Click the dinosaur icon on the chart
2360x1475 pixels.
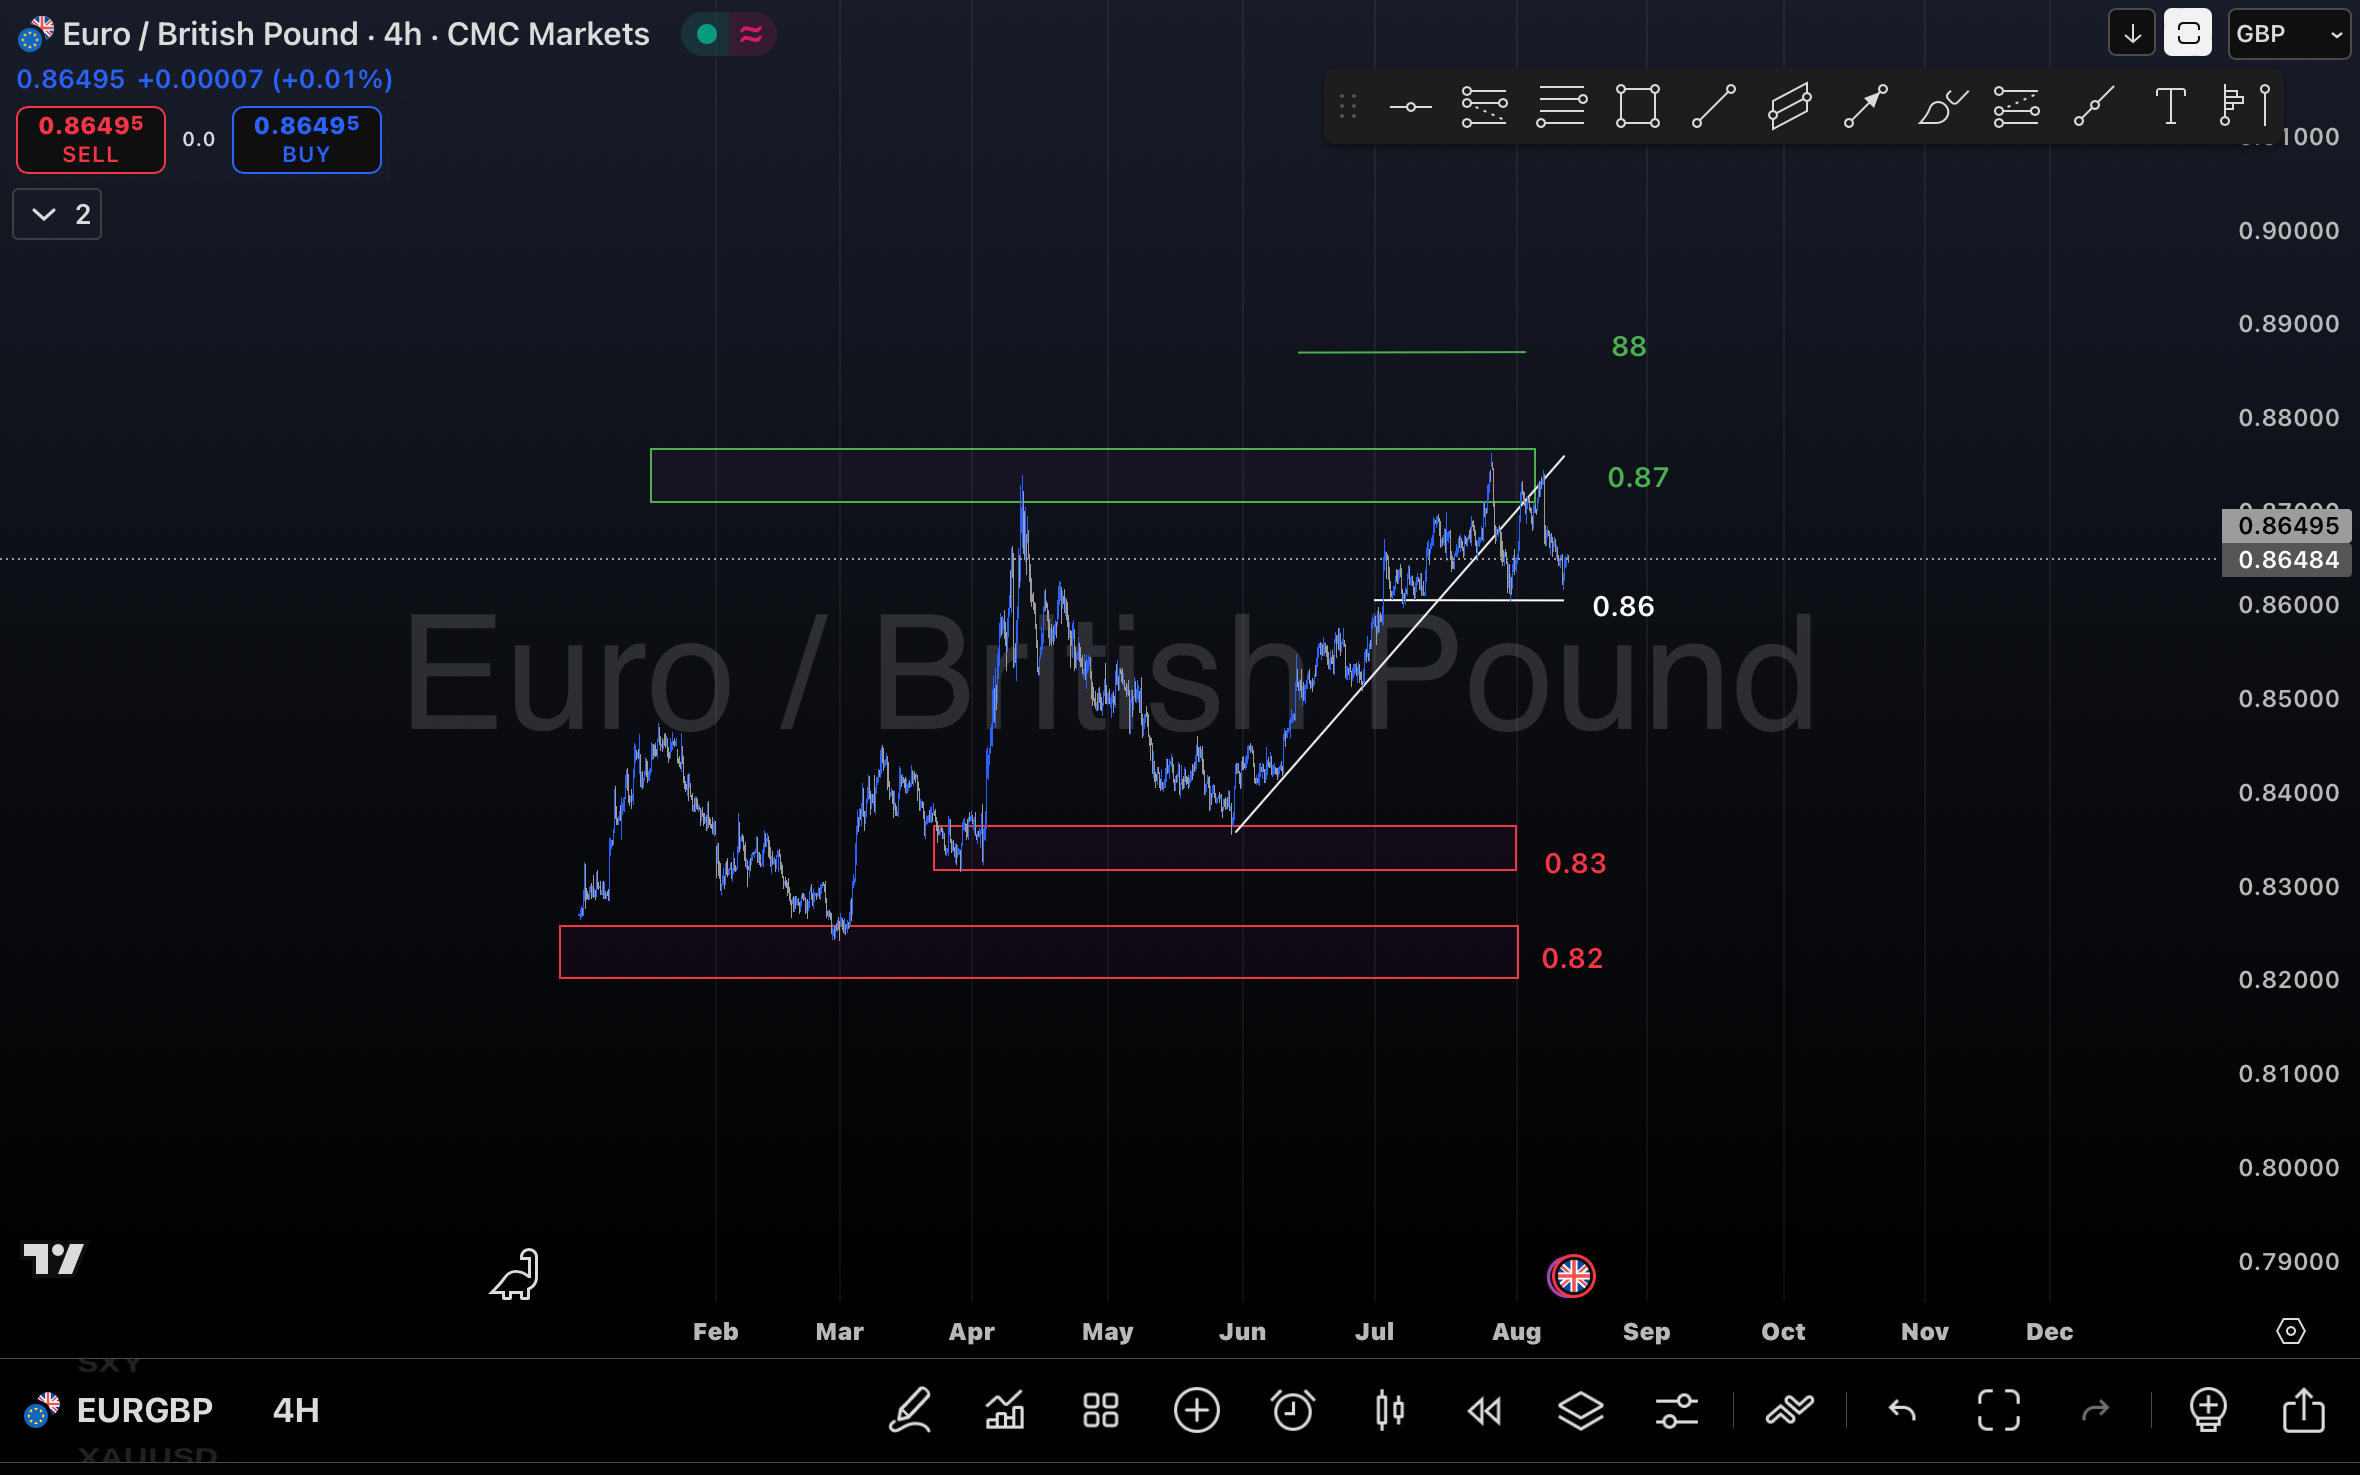click(x=516, y=1275)
